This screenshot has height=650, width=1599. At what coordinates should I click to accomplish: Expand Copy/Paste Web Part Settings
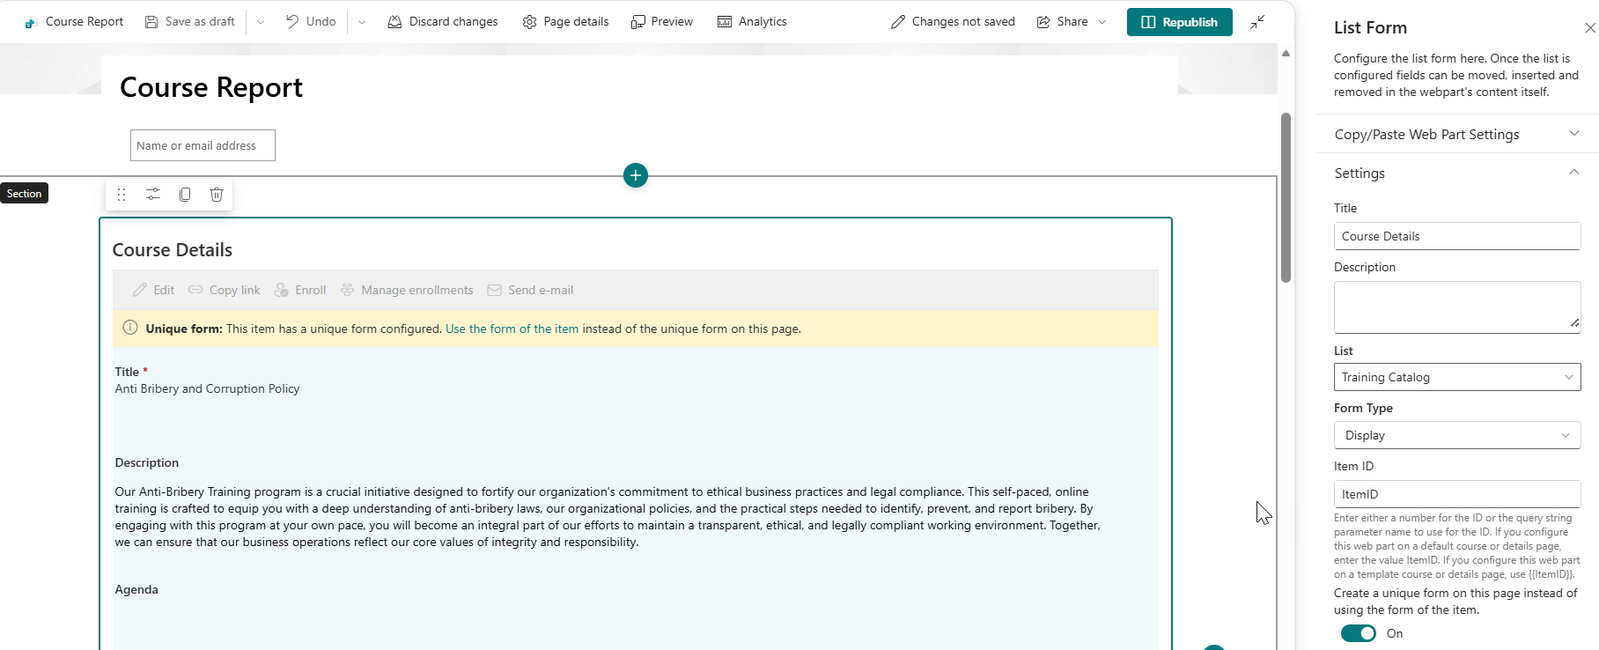(x=1457, y=134)
